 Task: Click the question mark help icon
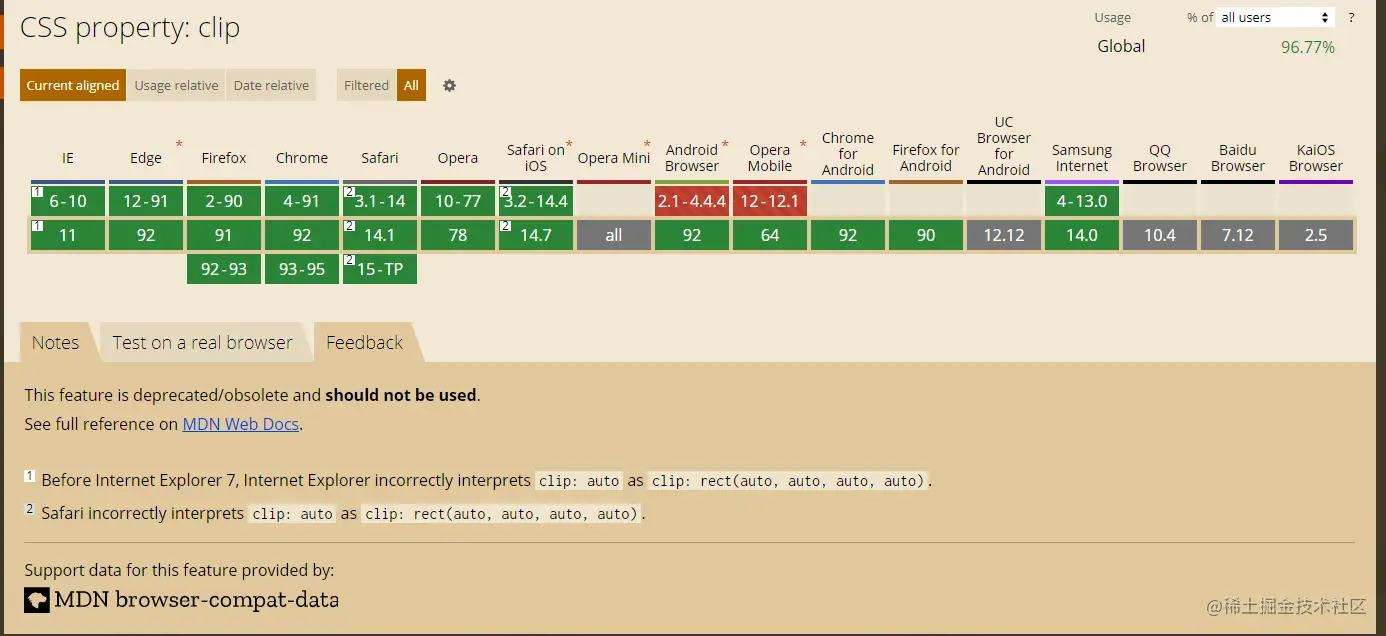click(x=1351, y=17)
